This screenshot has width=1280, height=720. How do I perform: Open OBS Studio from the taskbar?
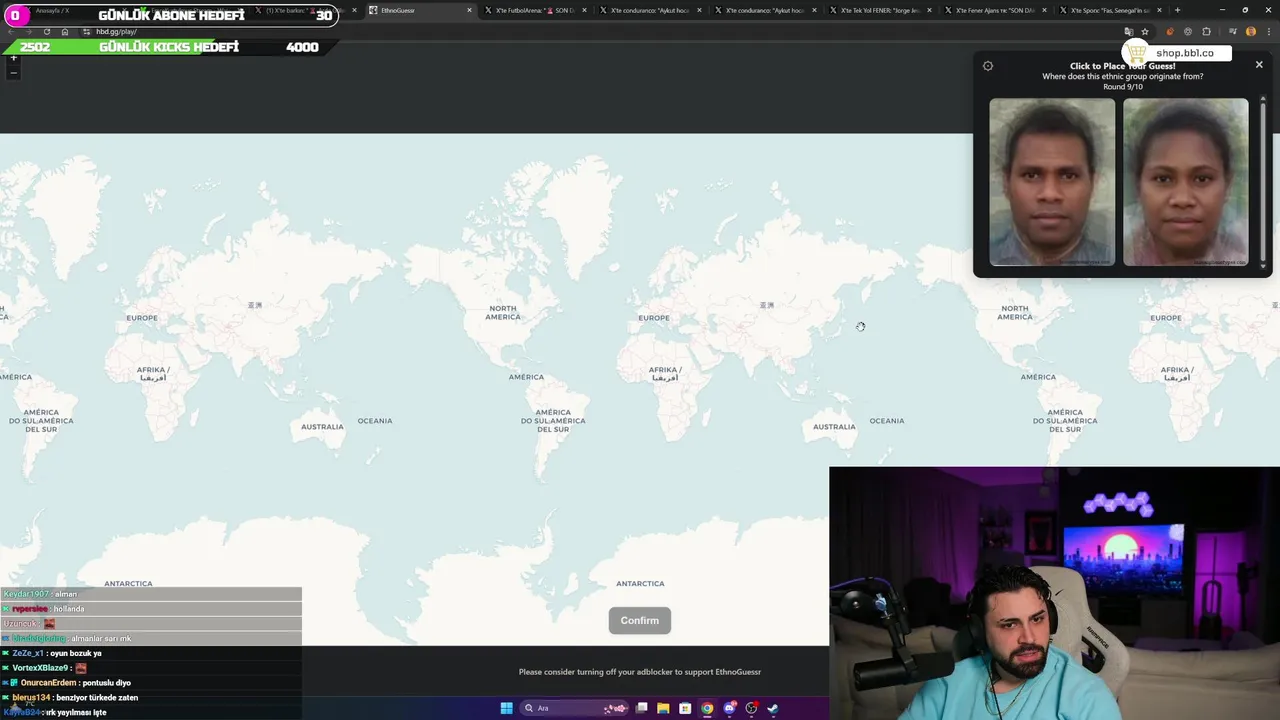(x=752, y=708)
